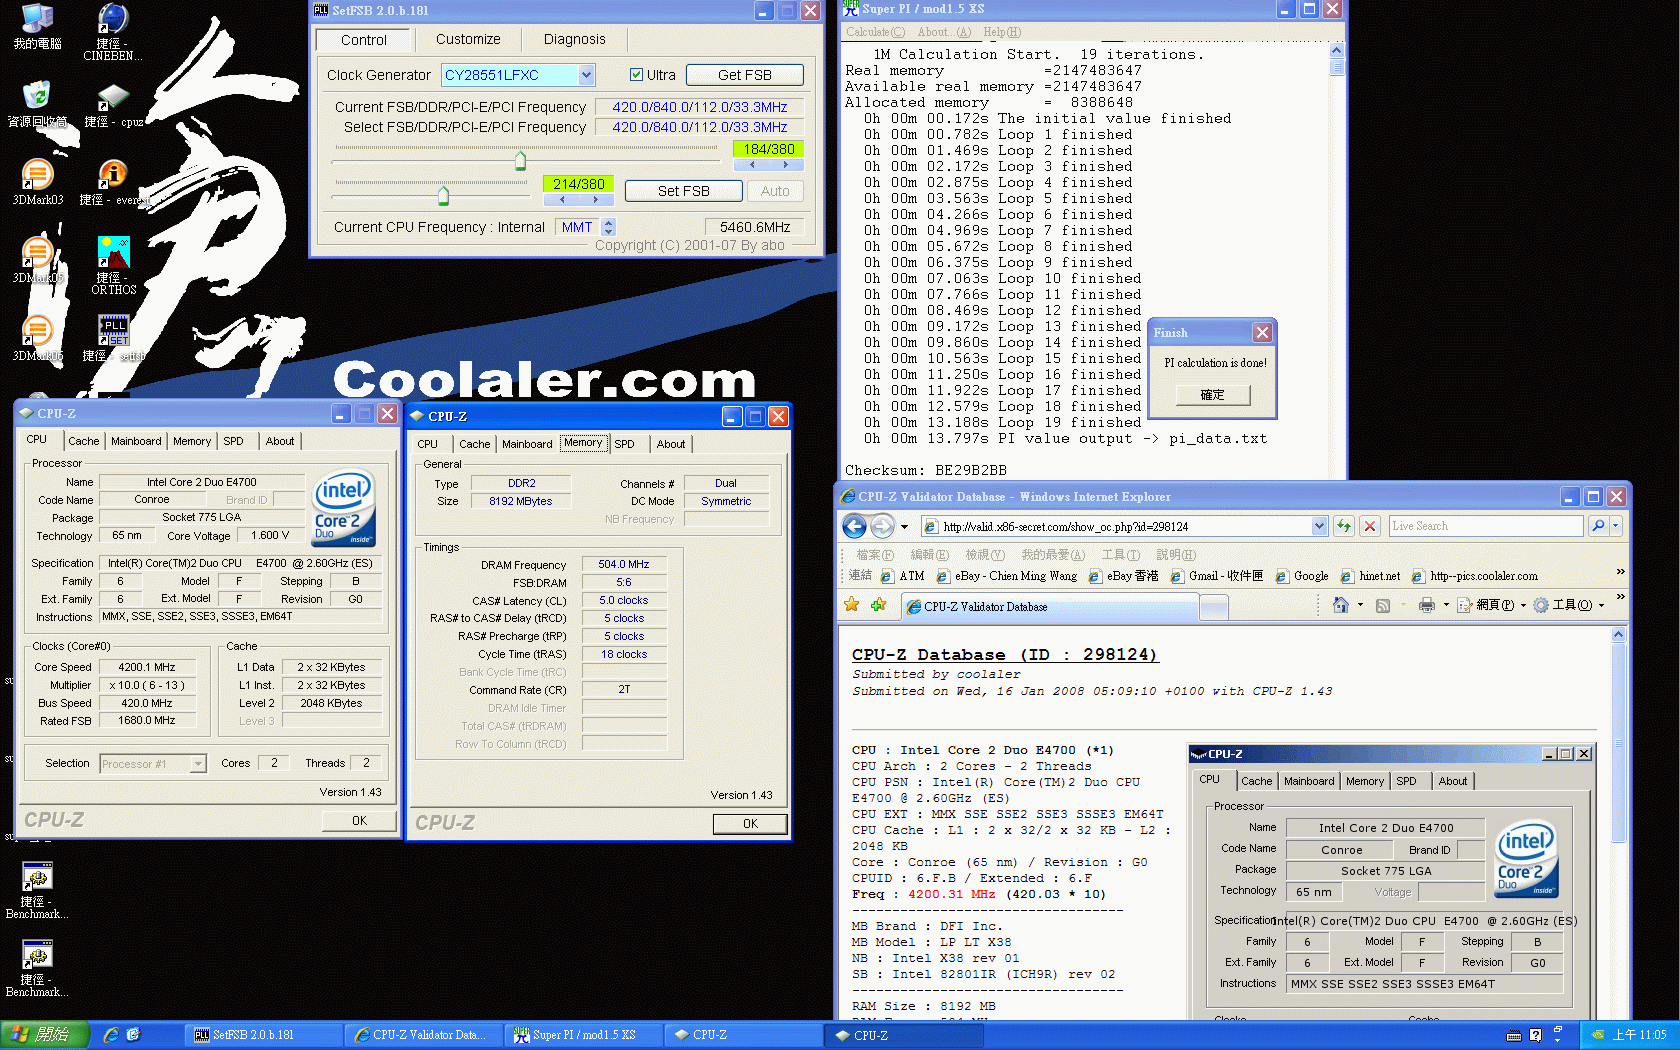The height and width of the screenshot is (1050, 1680).
Task: Open the Cache tab in left CPU-Z window
Action: 83,441
